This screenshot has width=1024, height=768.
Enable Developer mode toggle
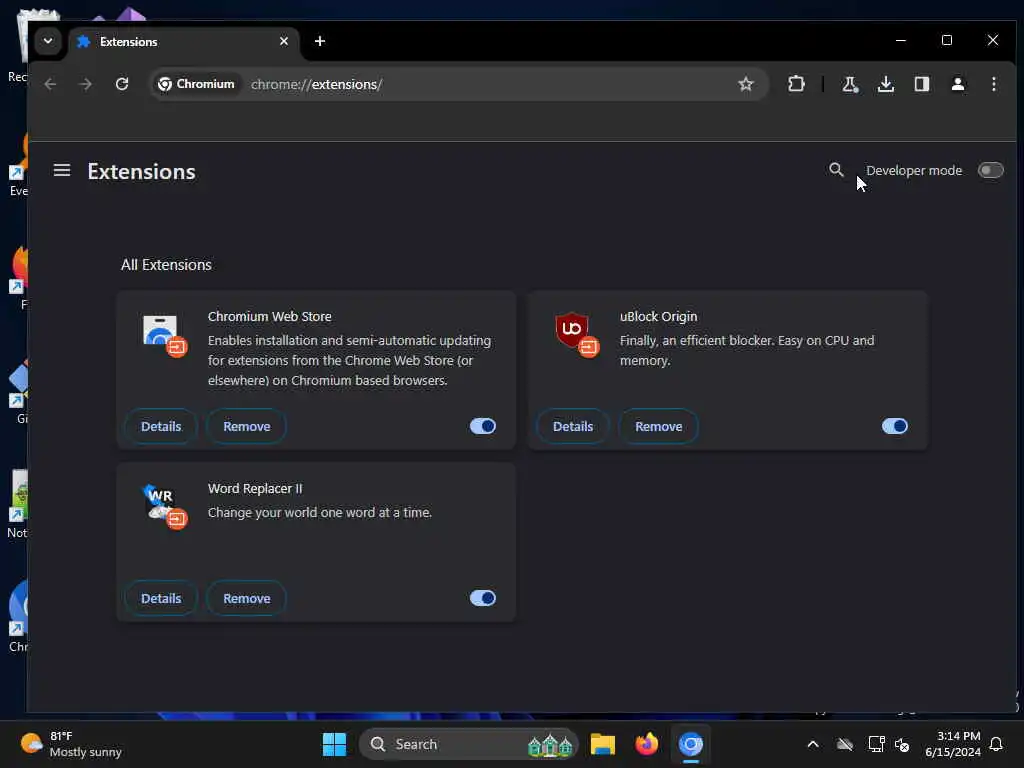coord(990,170)
